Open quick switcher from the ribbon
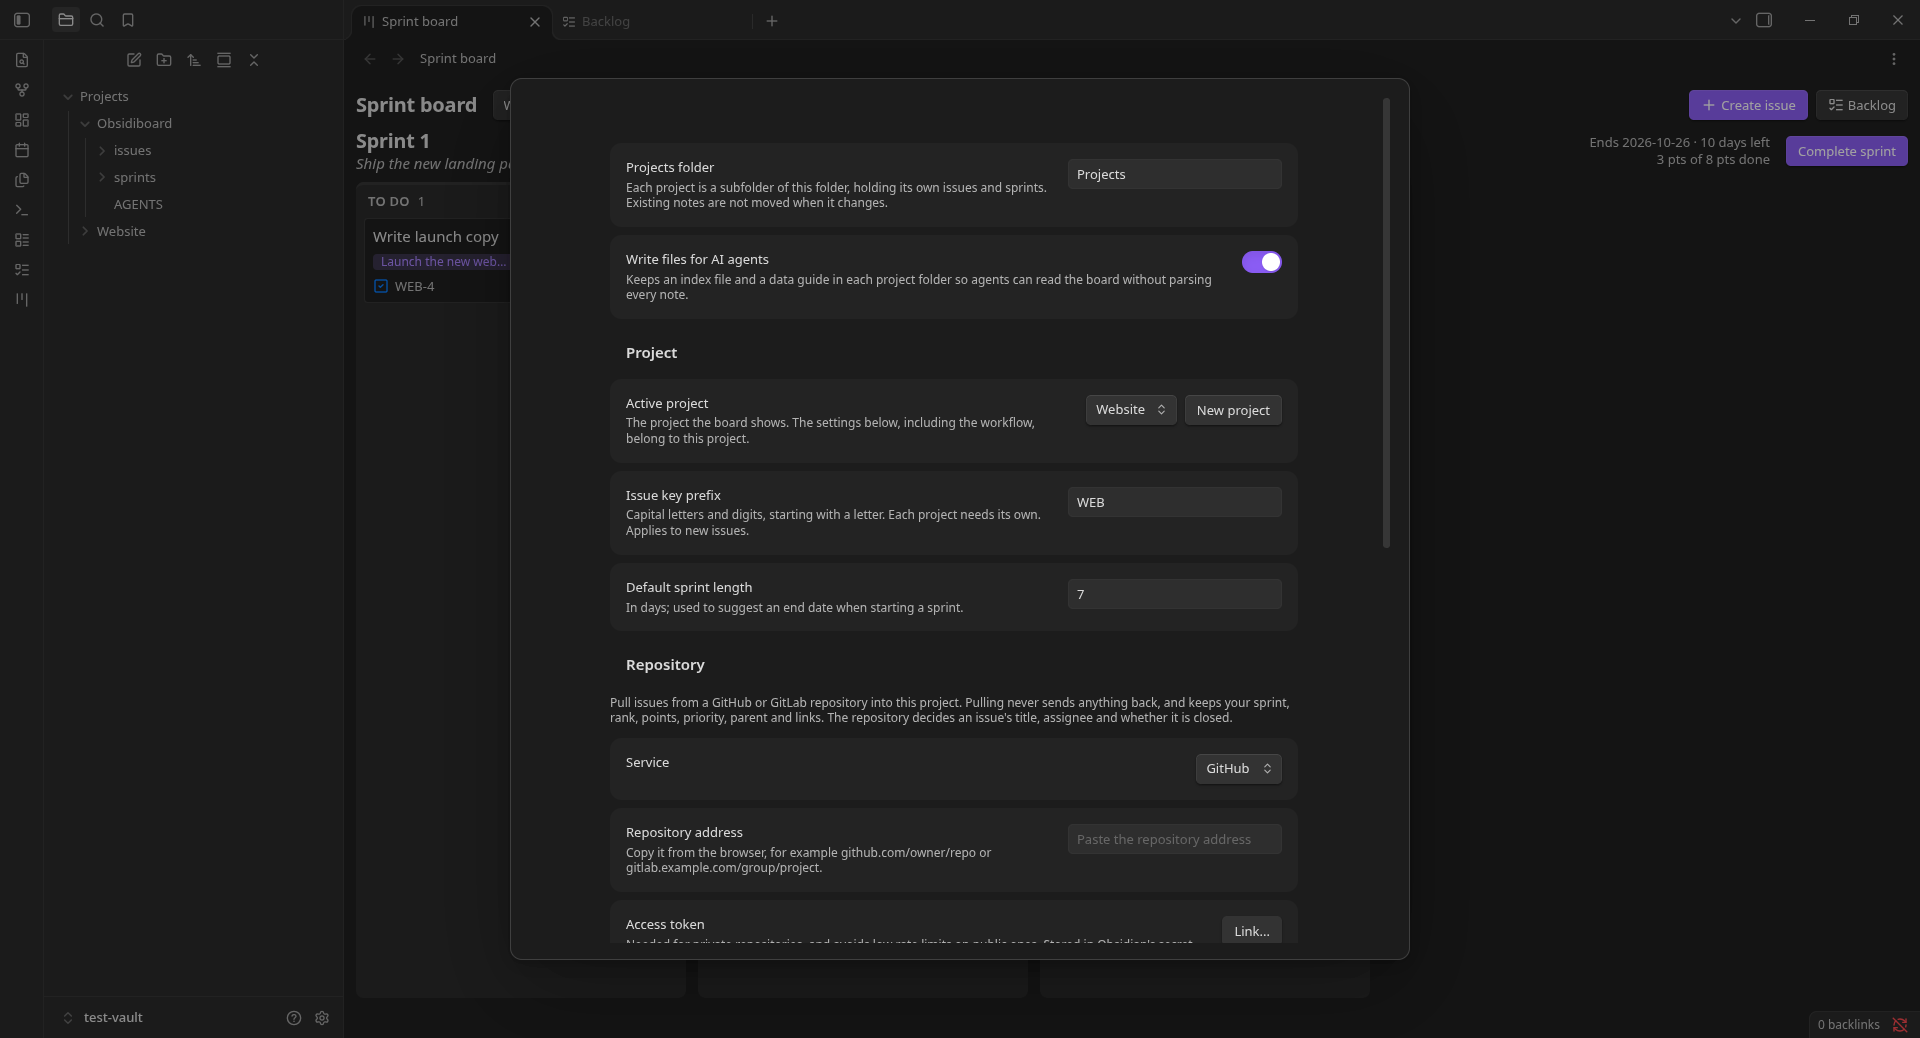The width and height of the screenshot is (1920, 1038). click(22, 60)
